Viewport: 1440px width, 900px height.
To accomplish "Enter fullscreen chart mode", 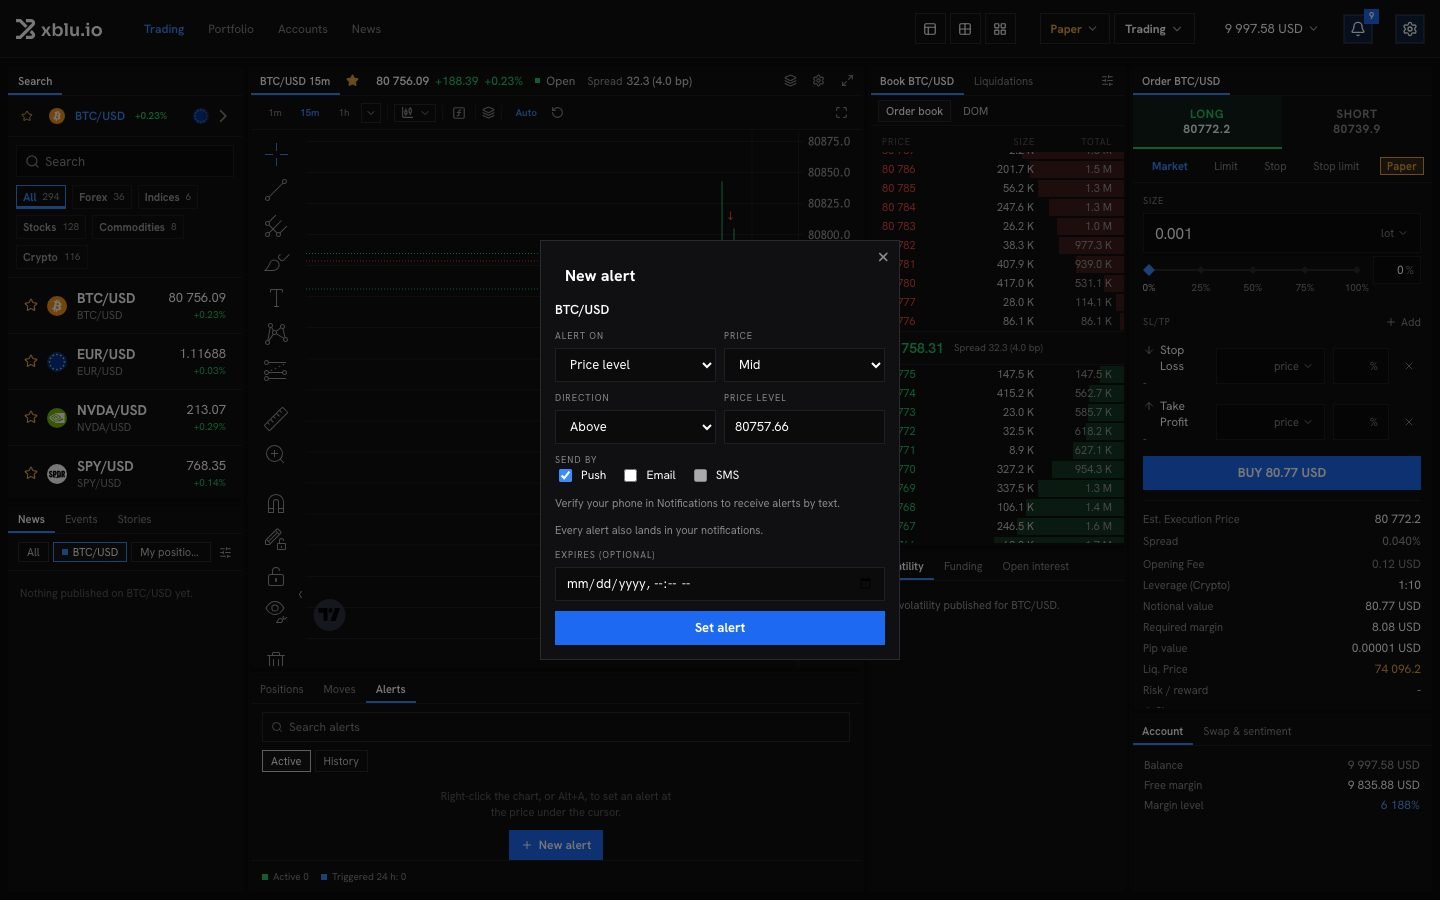I will [841, 113].
